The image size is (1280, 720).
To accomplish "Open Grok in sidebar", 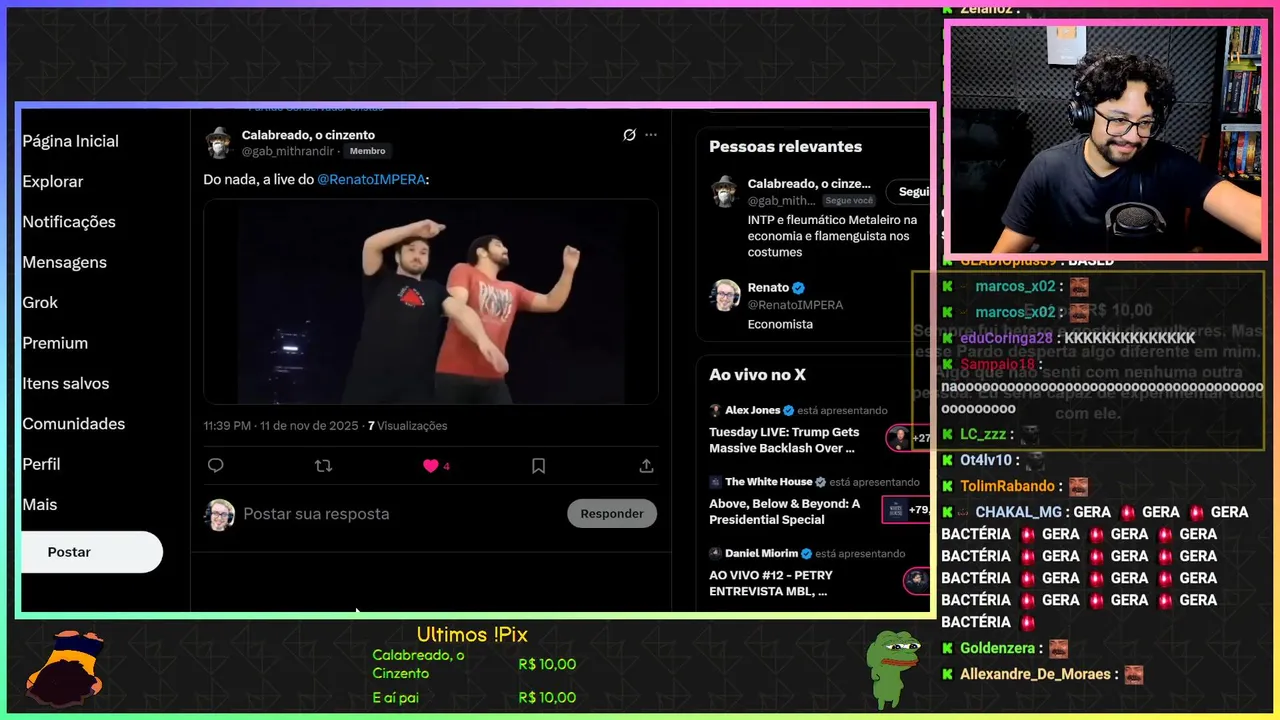I will (x=40, y=302).
